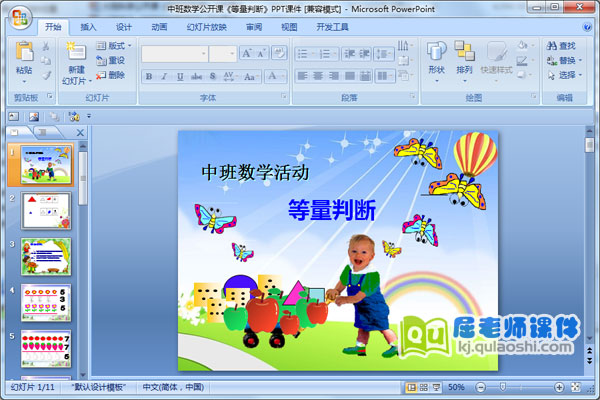Toggle Align Text Left
Viewport: 600px width, 400px height.
pyautogui.click(x=302, y=76)
